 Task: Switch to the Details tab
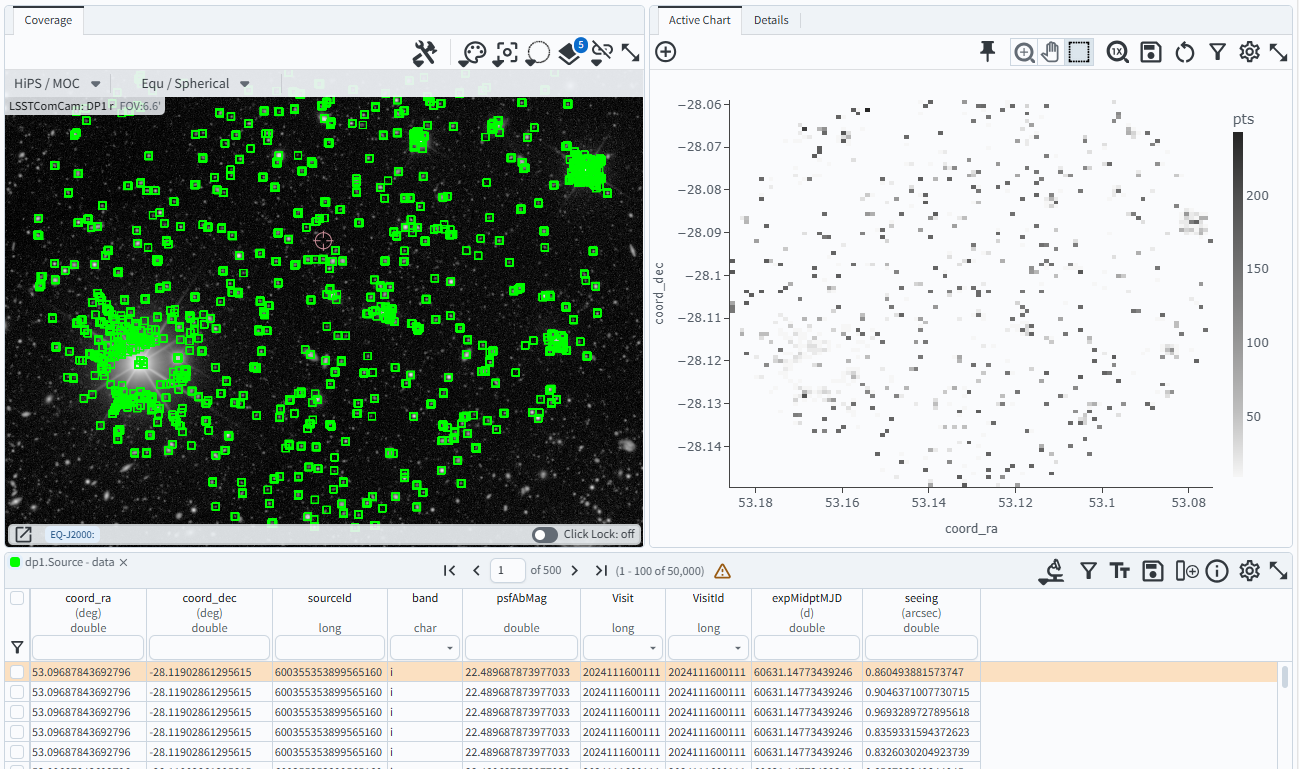click(x=771, y=20)
